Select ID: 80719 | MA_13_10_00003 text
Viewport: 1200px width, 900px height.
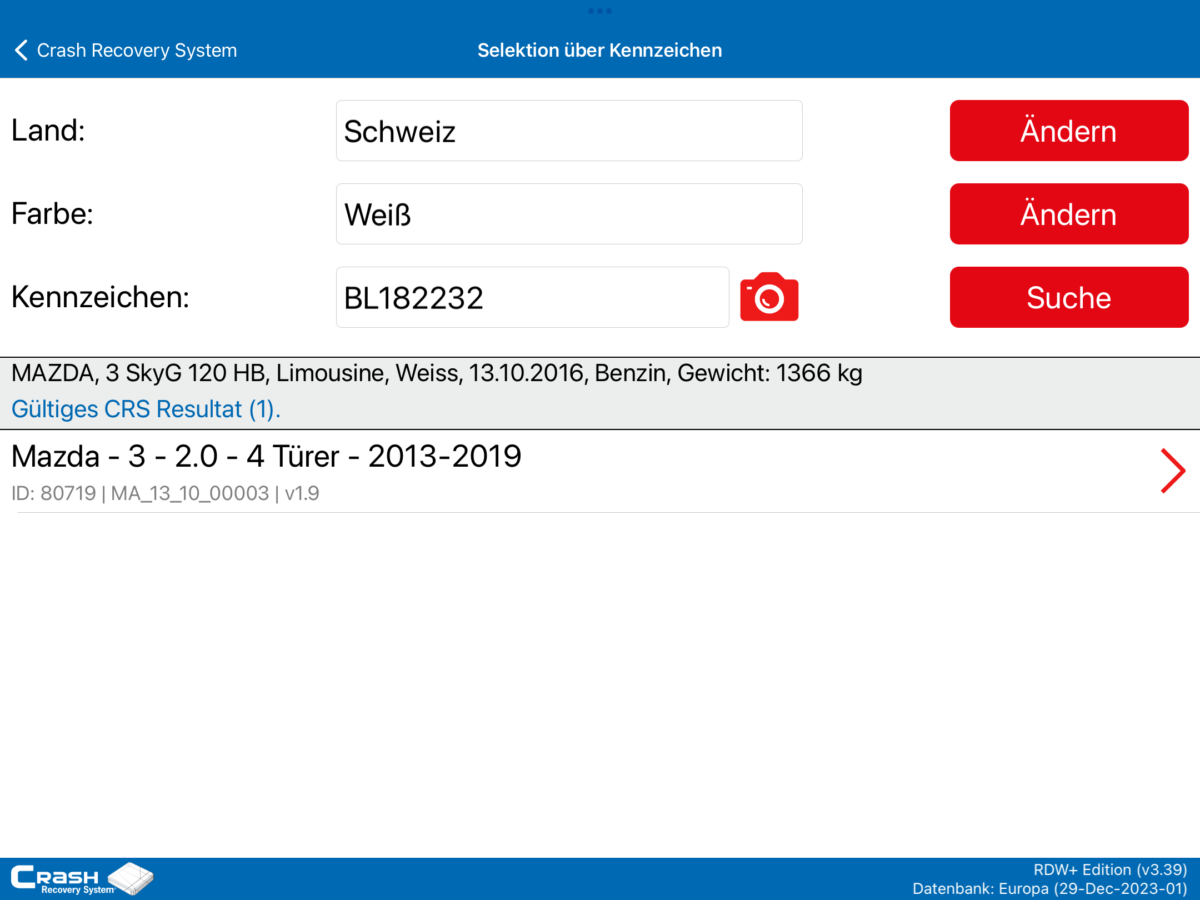pos(165,493)
